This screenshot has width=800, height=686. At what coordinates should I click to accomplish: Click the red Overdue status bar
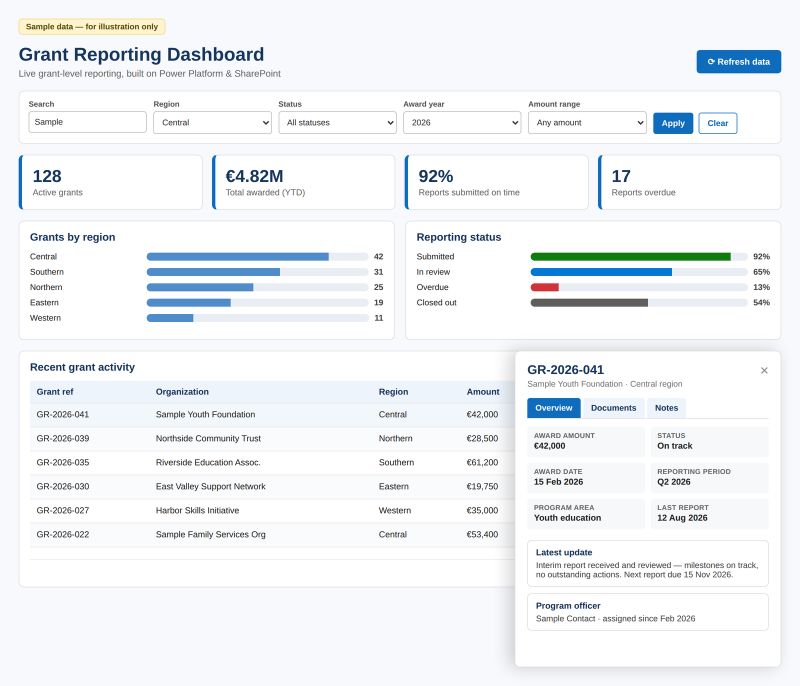point(544,287)
